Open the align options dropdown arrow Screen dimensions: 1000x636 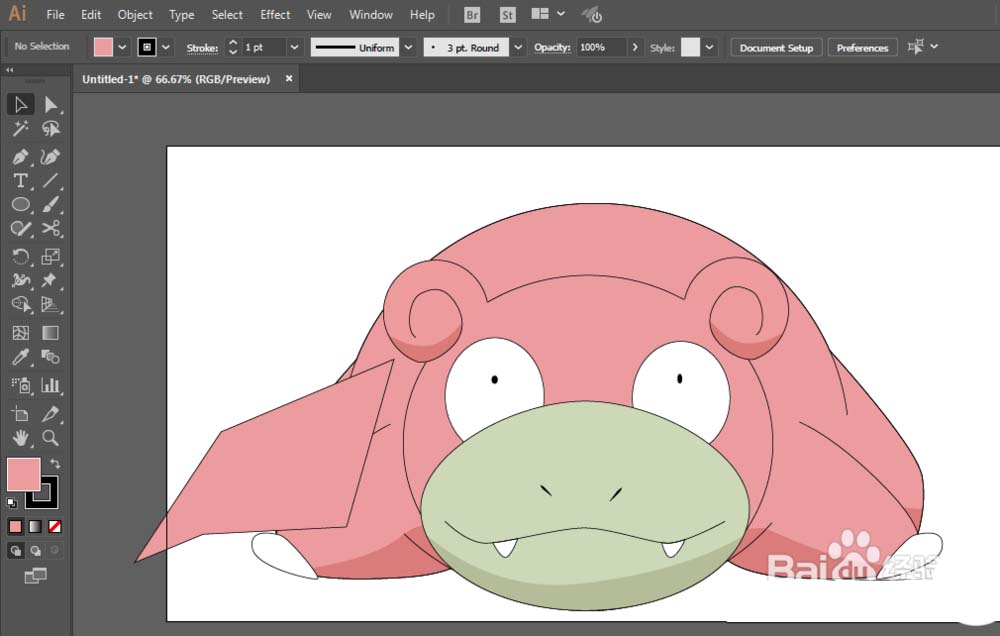(x=934, y=47)
